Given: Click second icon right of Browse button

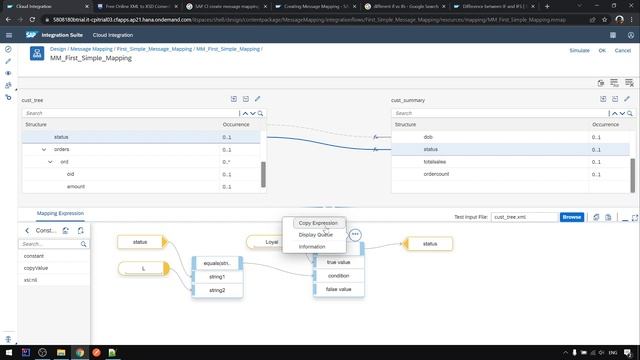Looking at the screenshot, I should point(609,218).
